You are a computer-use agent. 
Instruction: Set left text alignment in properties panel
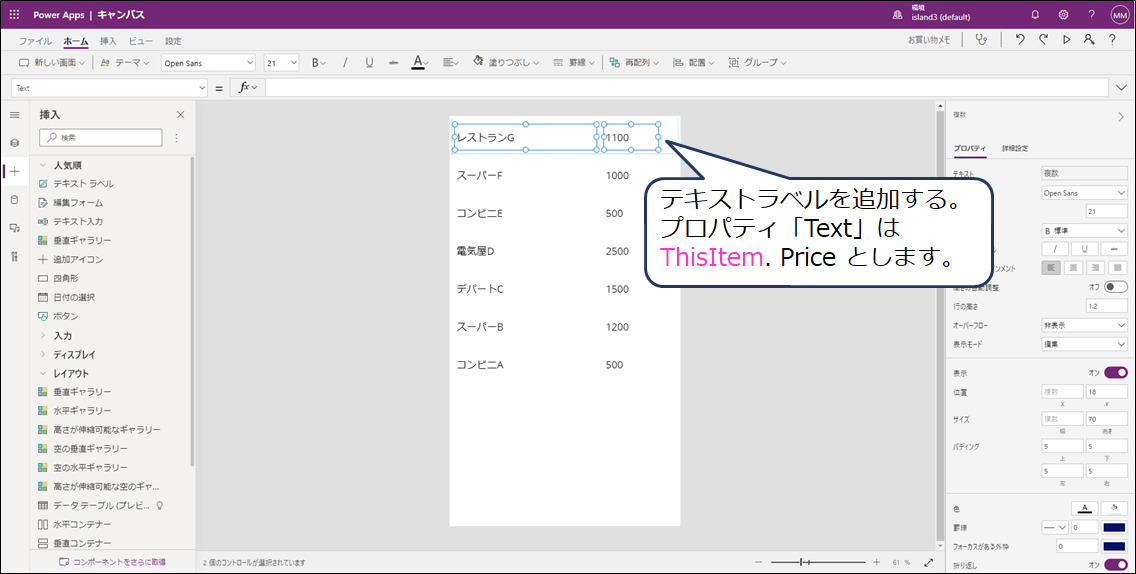(1051, 268)
